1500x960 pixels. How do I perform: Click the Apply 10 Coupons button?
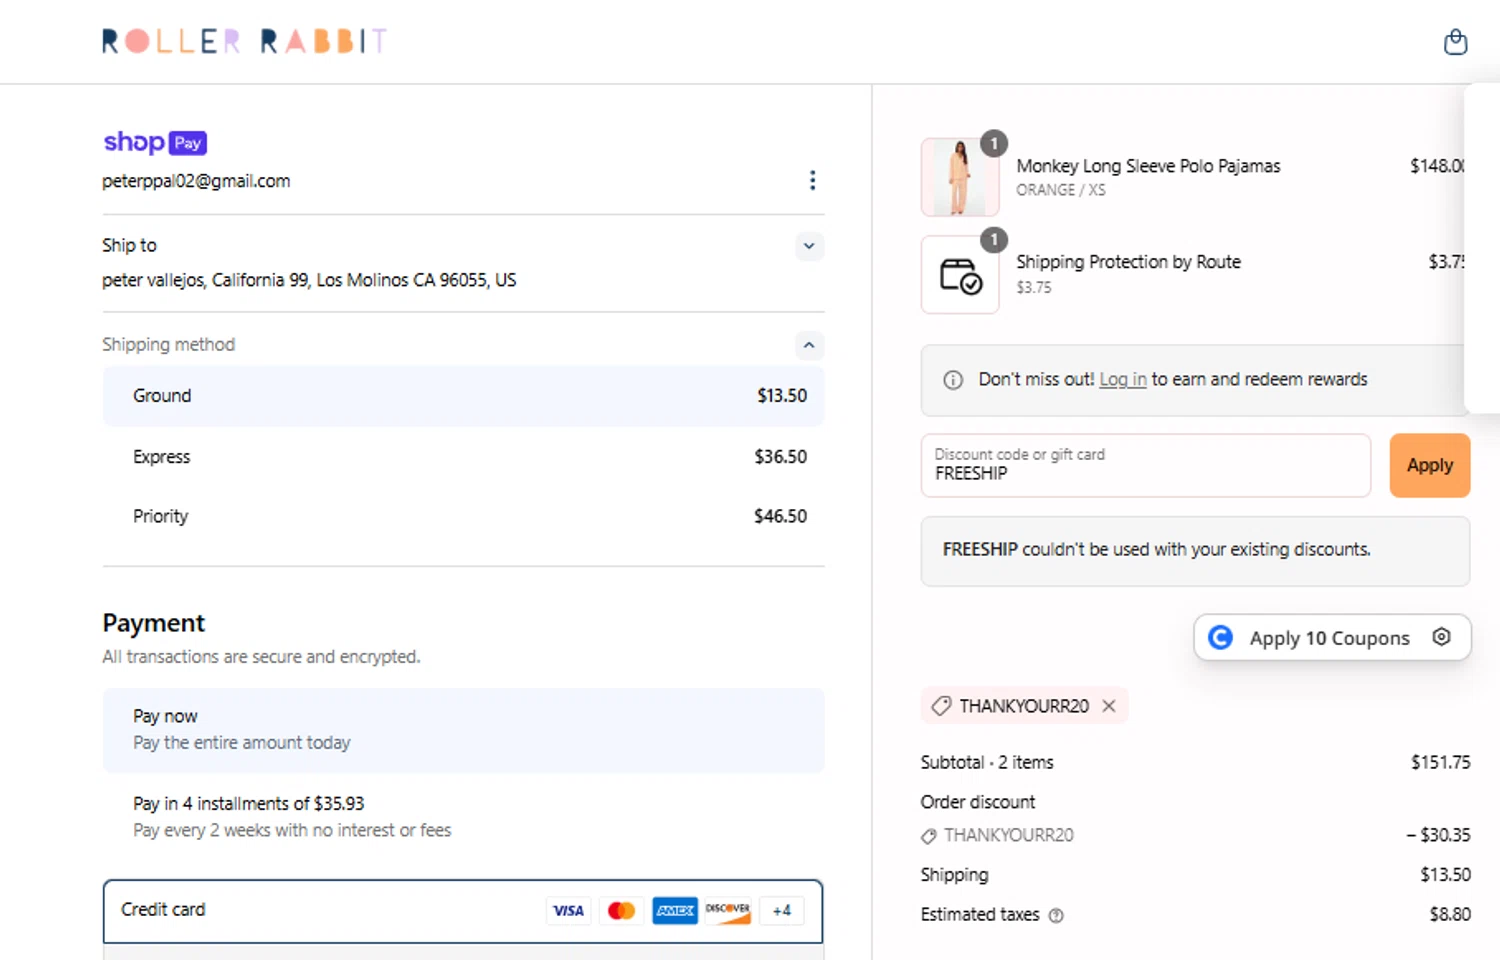pos(1332,638)
